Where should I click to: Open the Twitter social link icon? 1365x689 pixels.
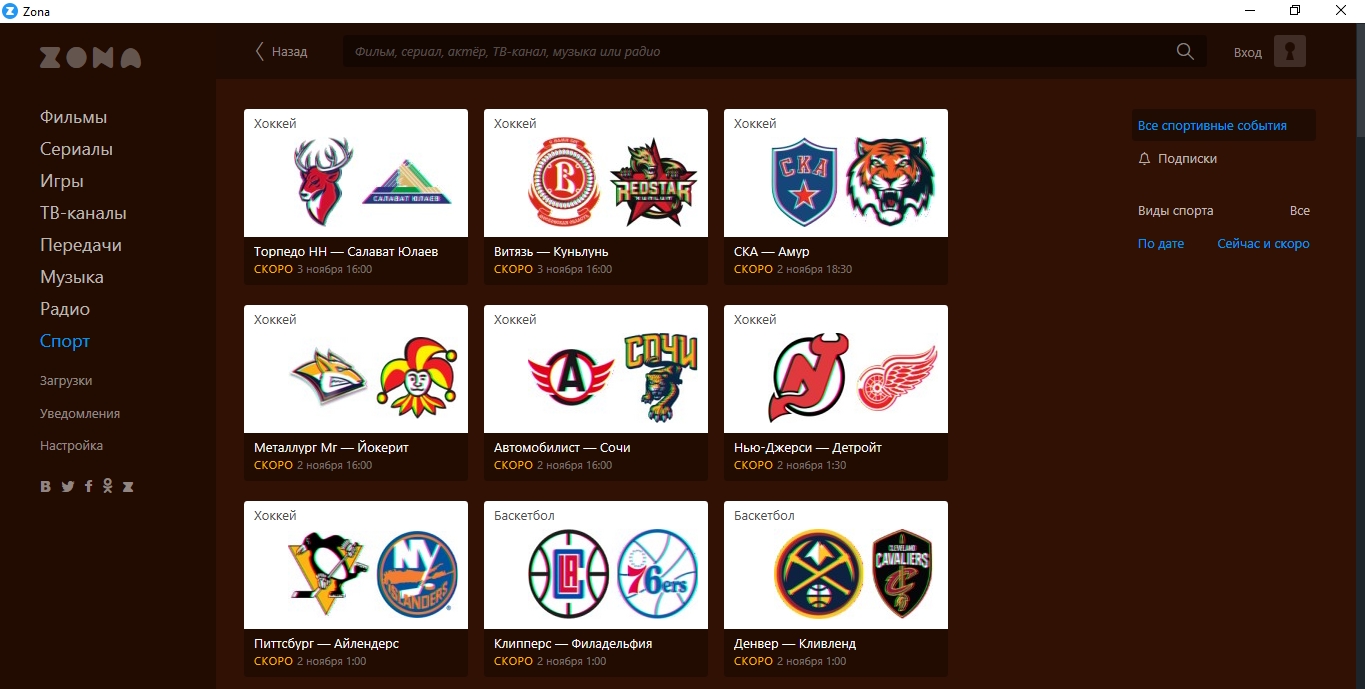tap(68, 487)
